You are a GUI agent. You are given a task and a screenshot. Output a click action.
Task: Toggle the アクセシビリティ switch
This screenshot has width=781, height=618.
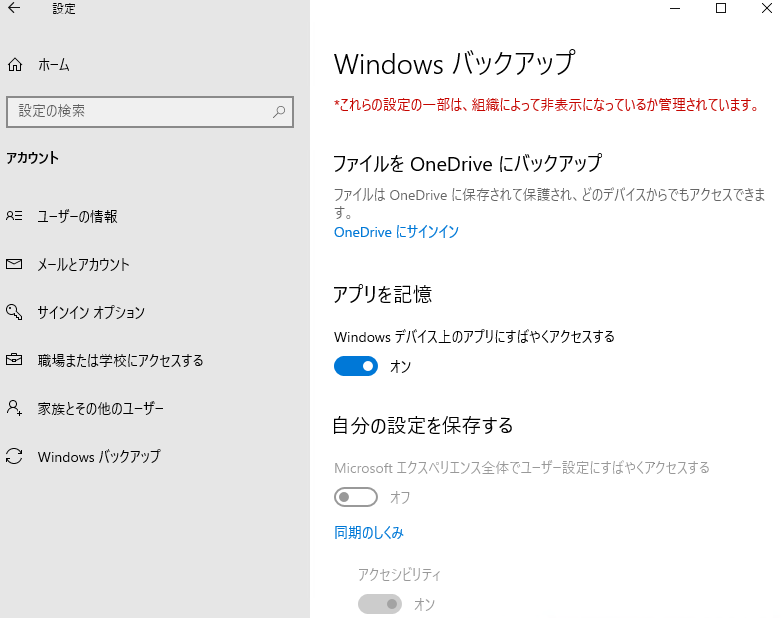coord(380,604)
